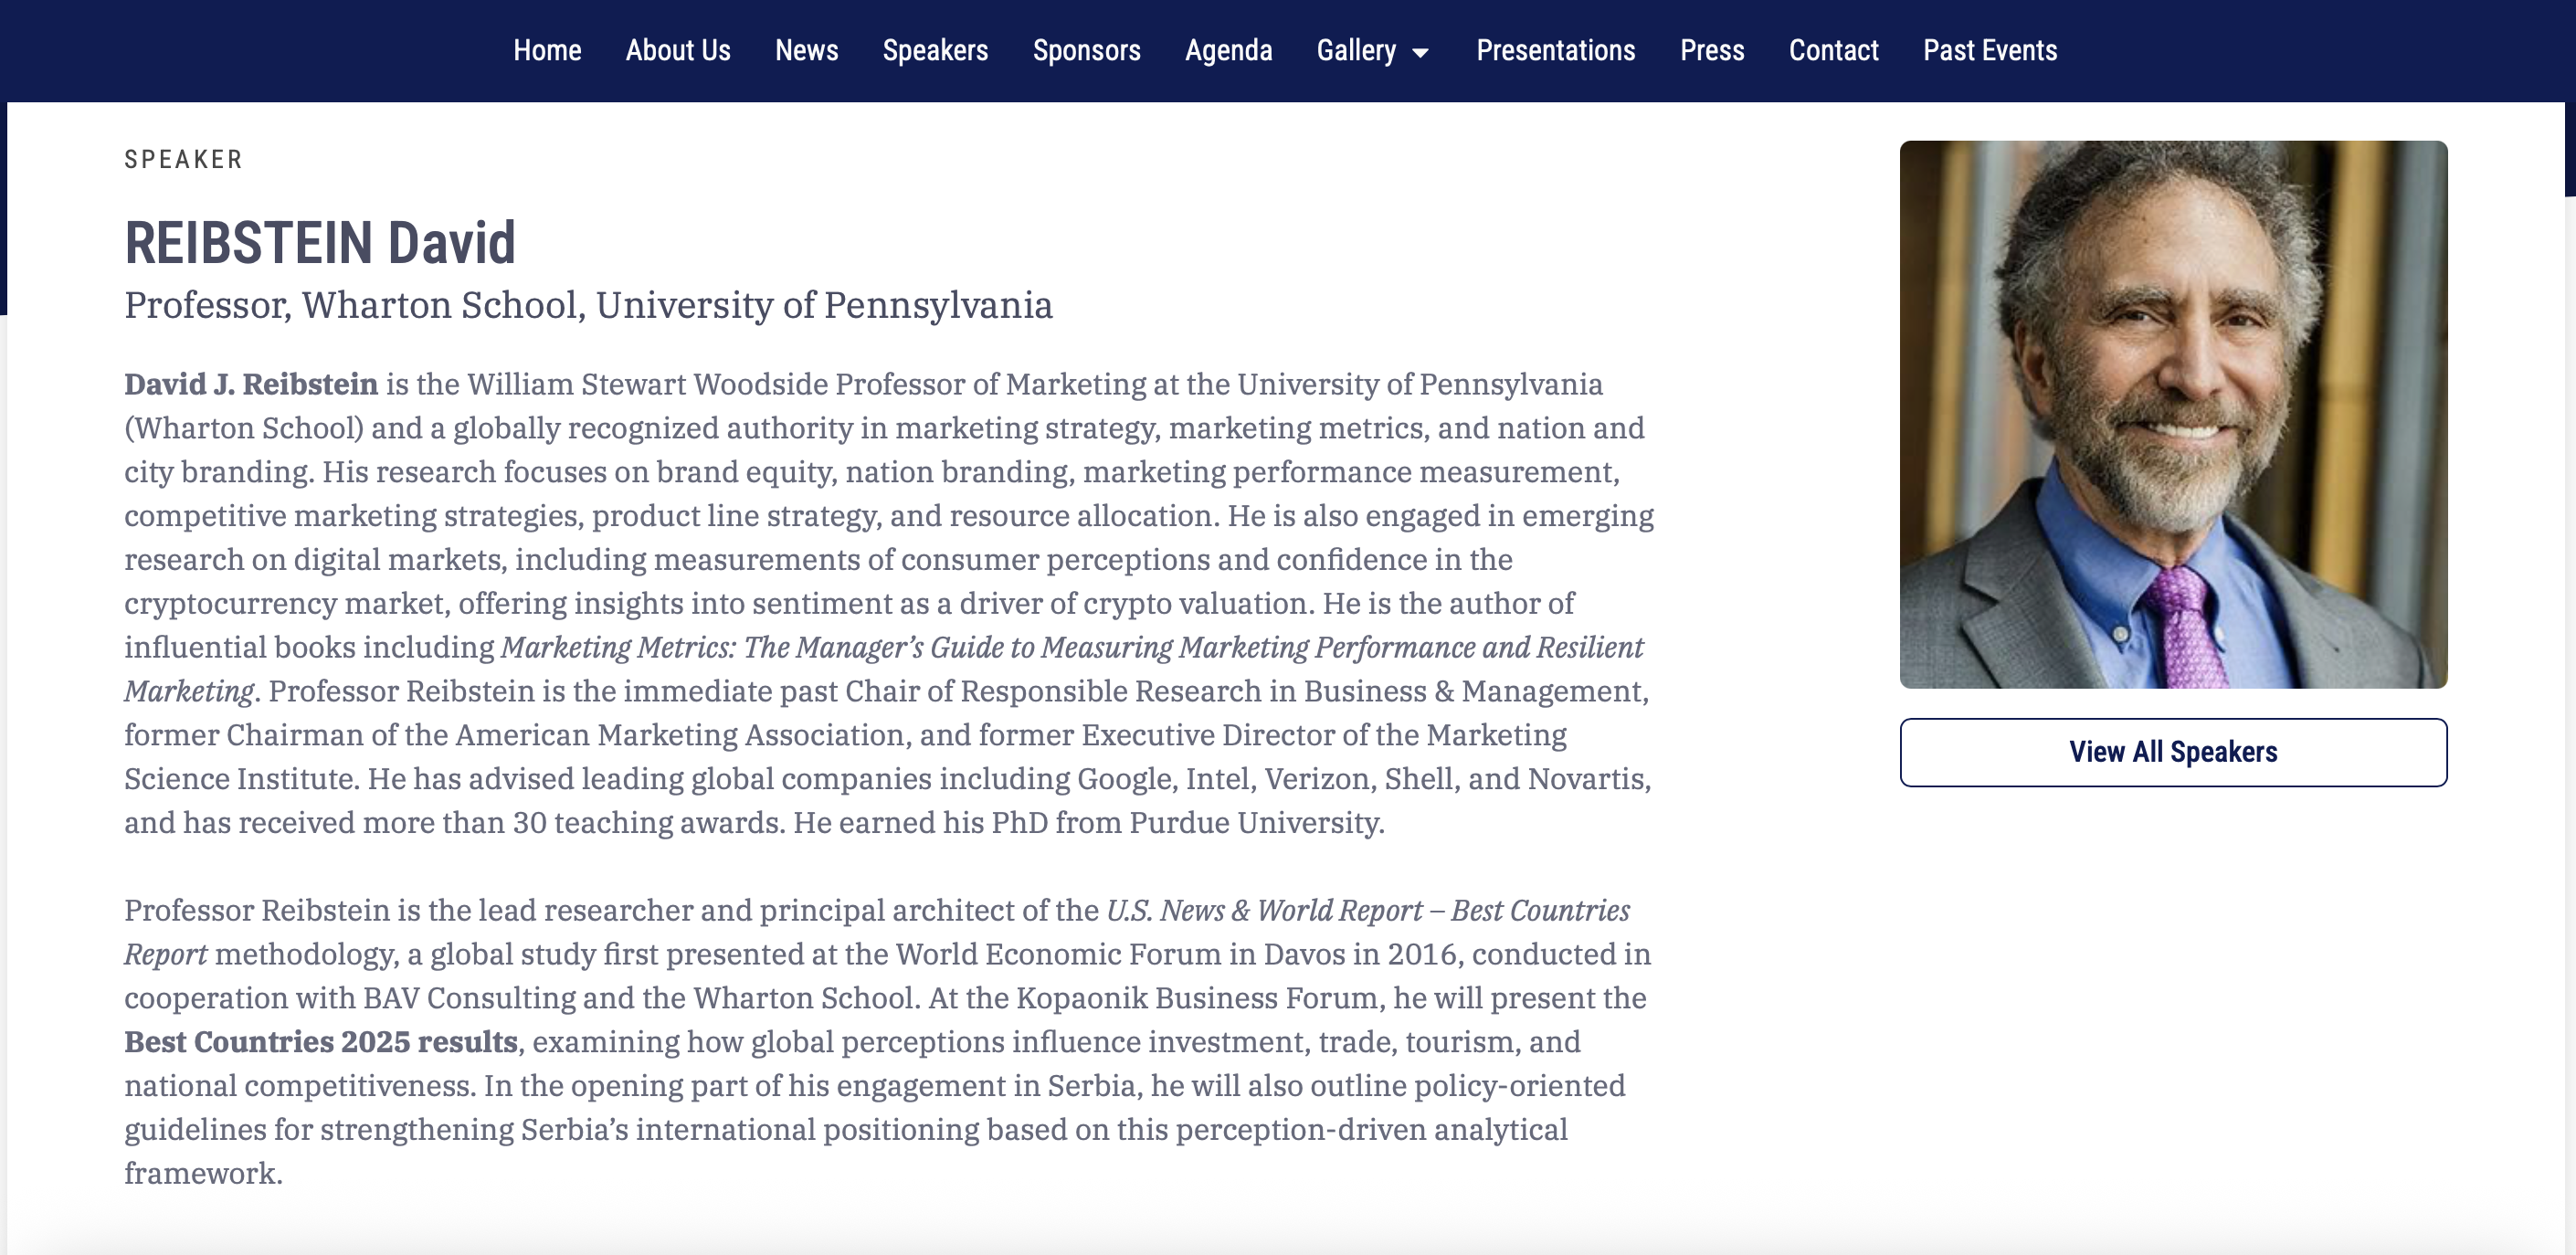This screenshot has height=1255, width=2576.
Task: Open the About Us page
Action: (x=677, y=50)
